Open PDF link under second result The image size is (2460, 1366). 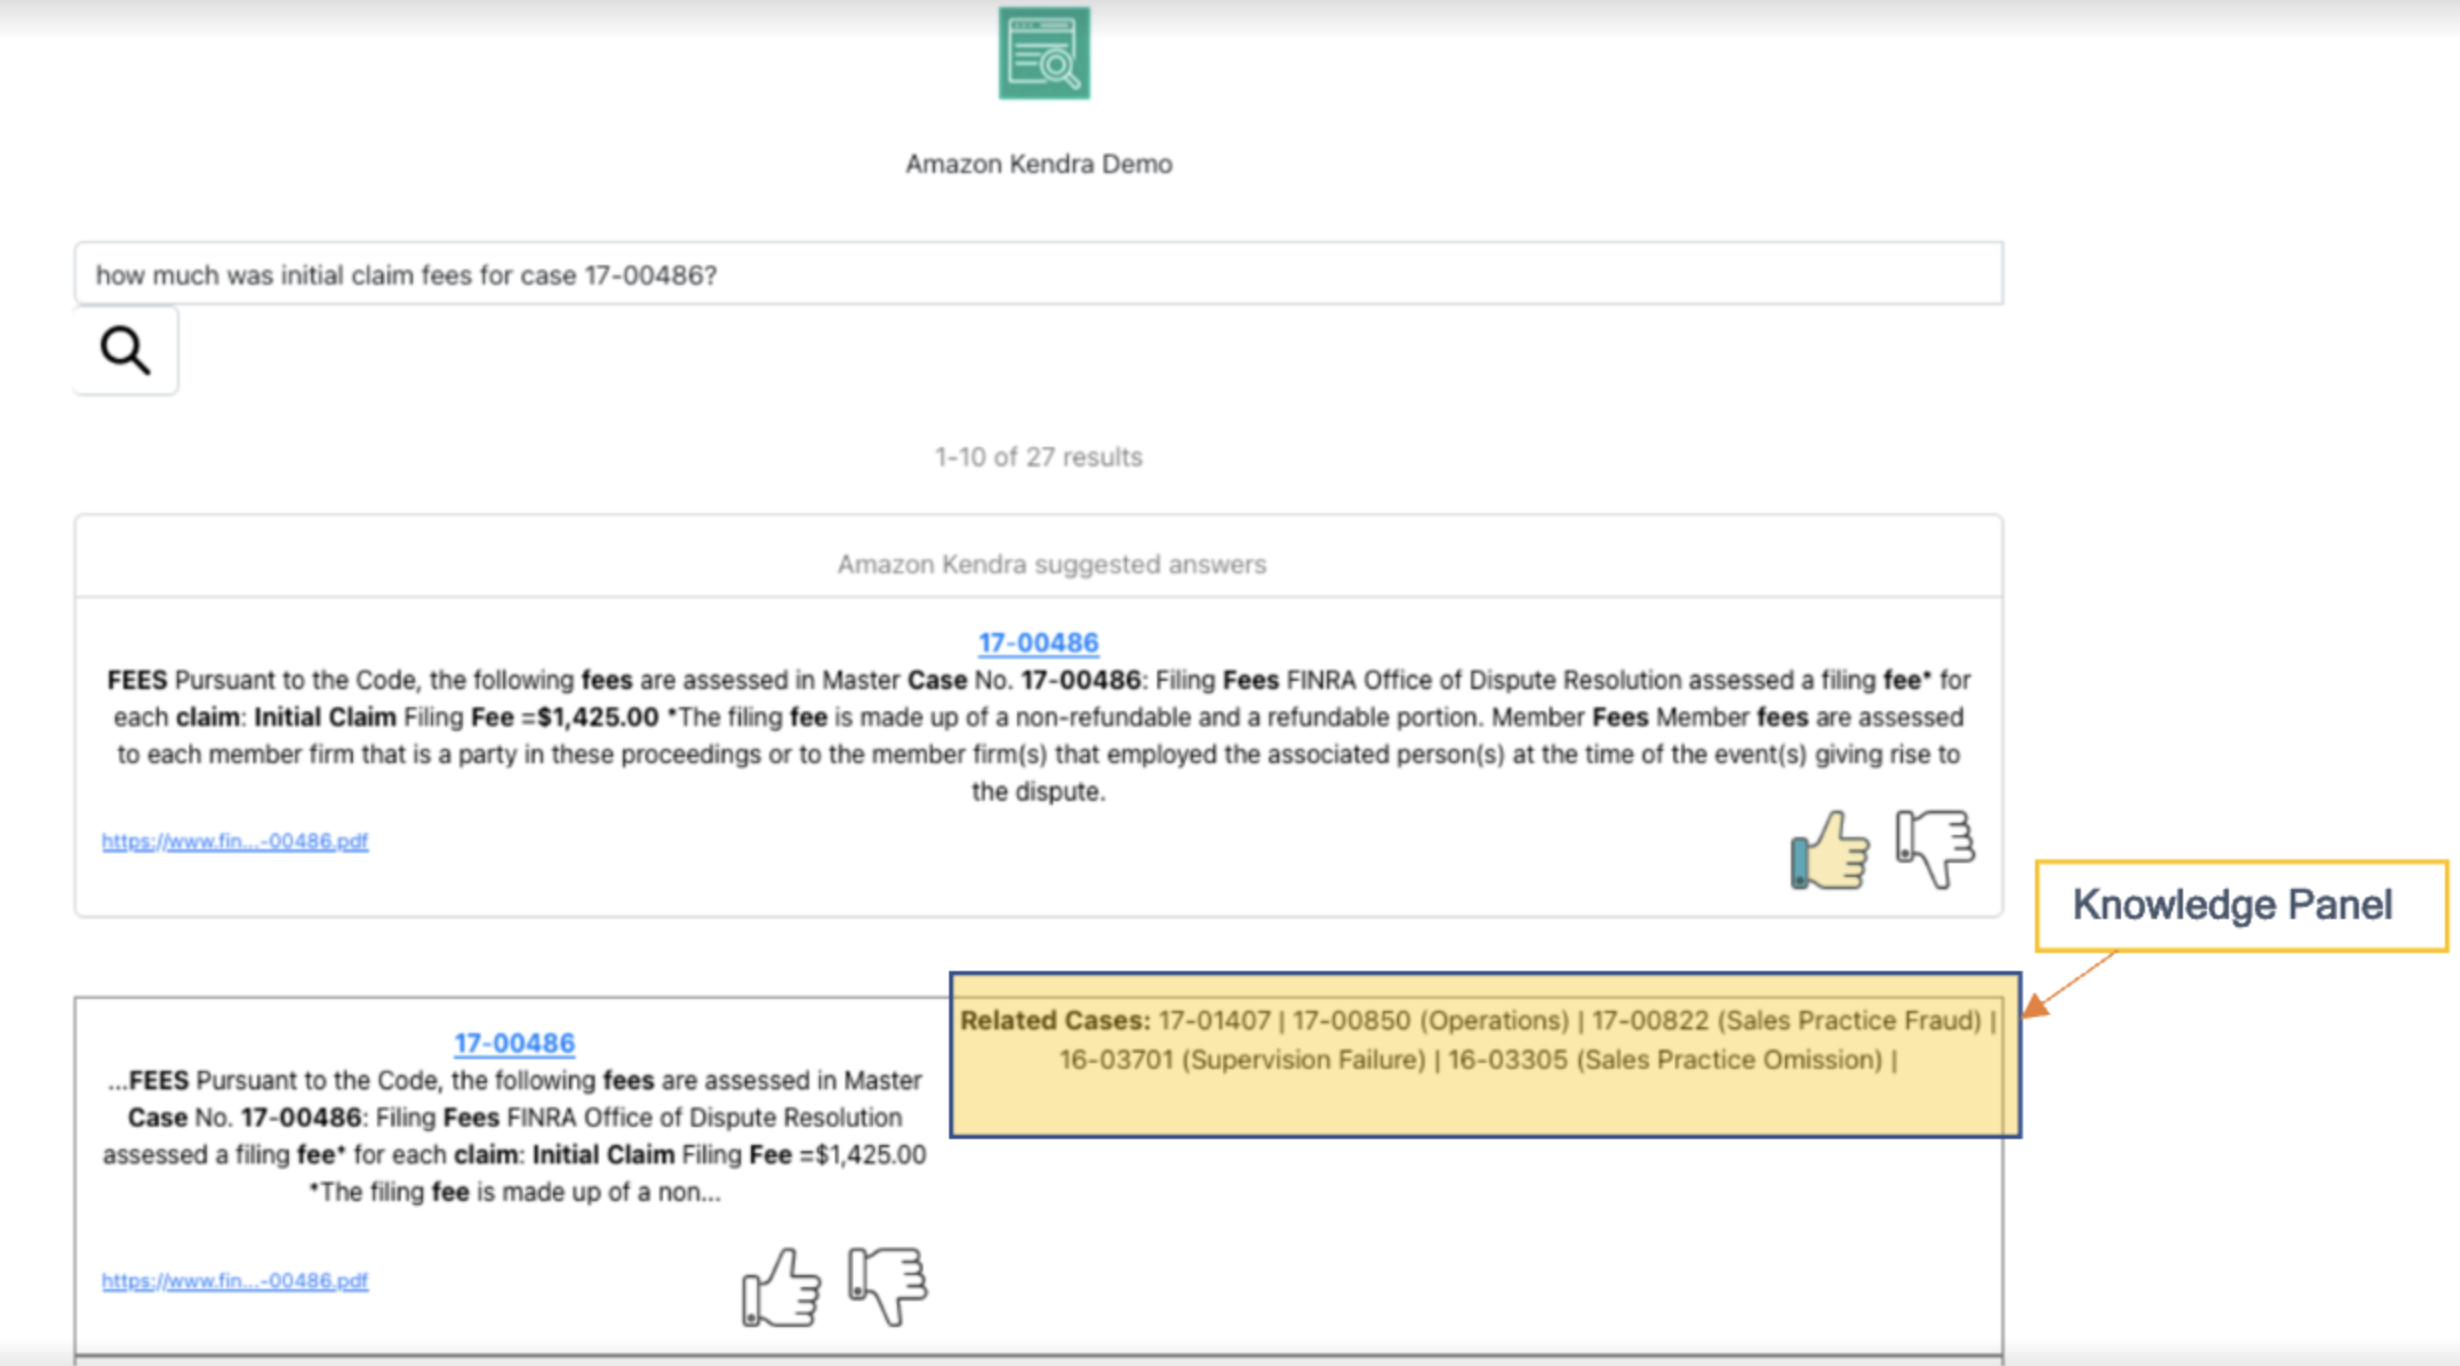[235, 1281]
